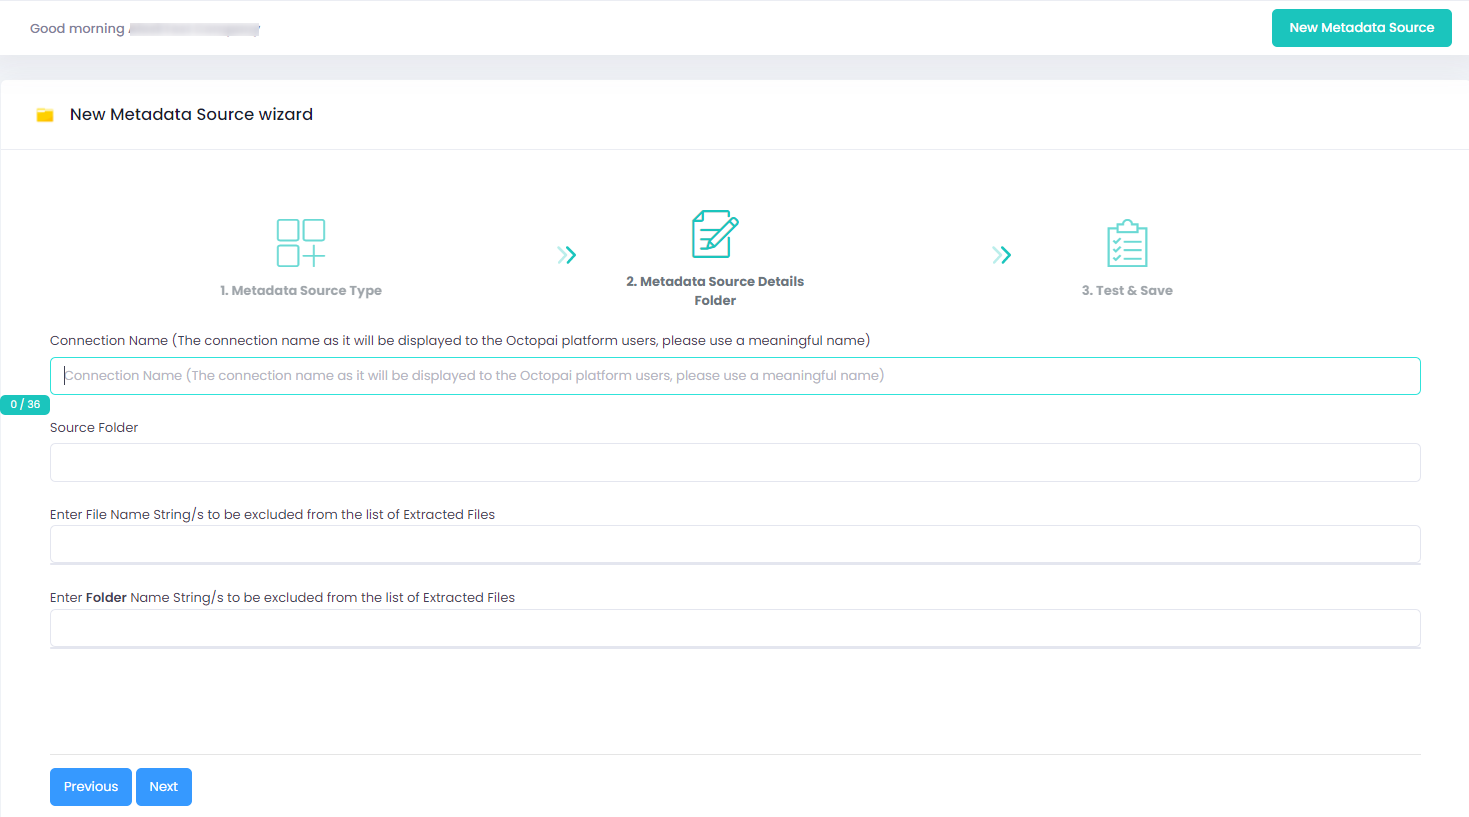Screen dimensions: 1469x817
Task: Click the yellow folder icon beside wizard title
Action: coord(45,115)
